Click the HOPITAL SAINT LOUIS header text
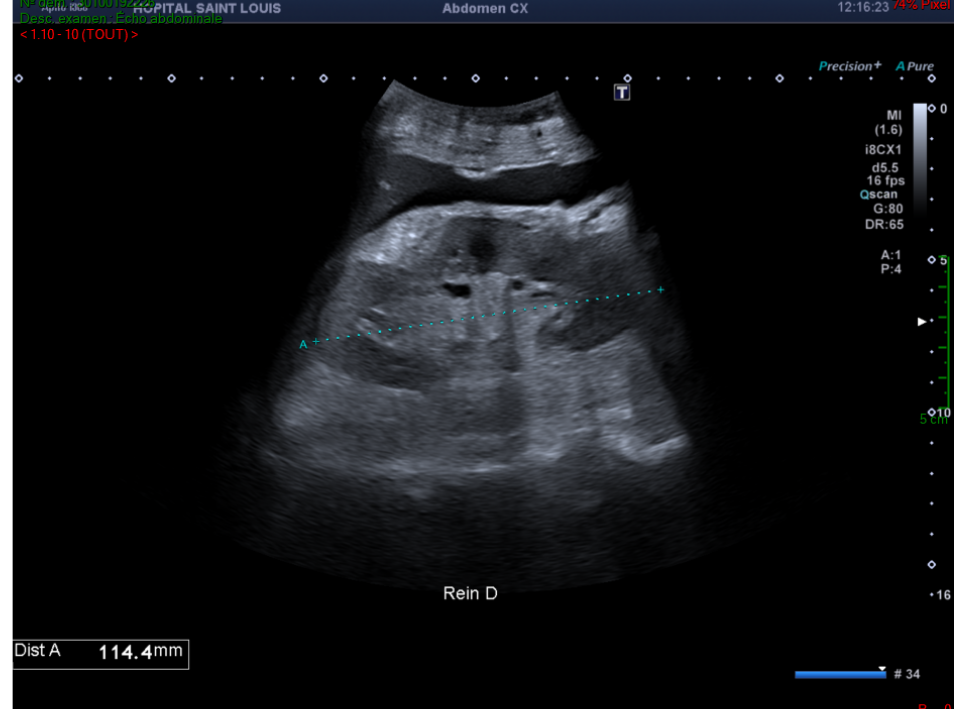The width and height of the screenshot is (954, 709). [207, 8]
